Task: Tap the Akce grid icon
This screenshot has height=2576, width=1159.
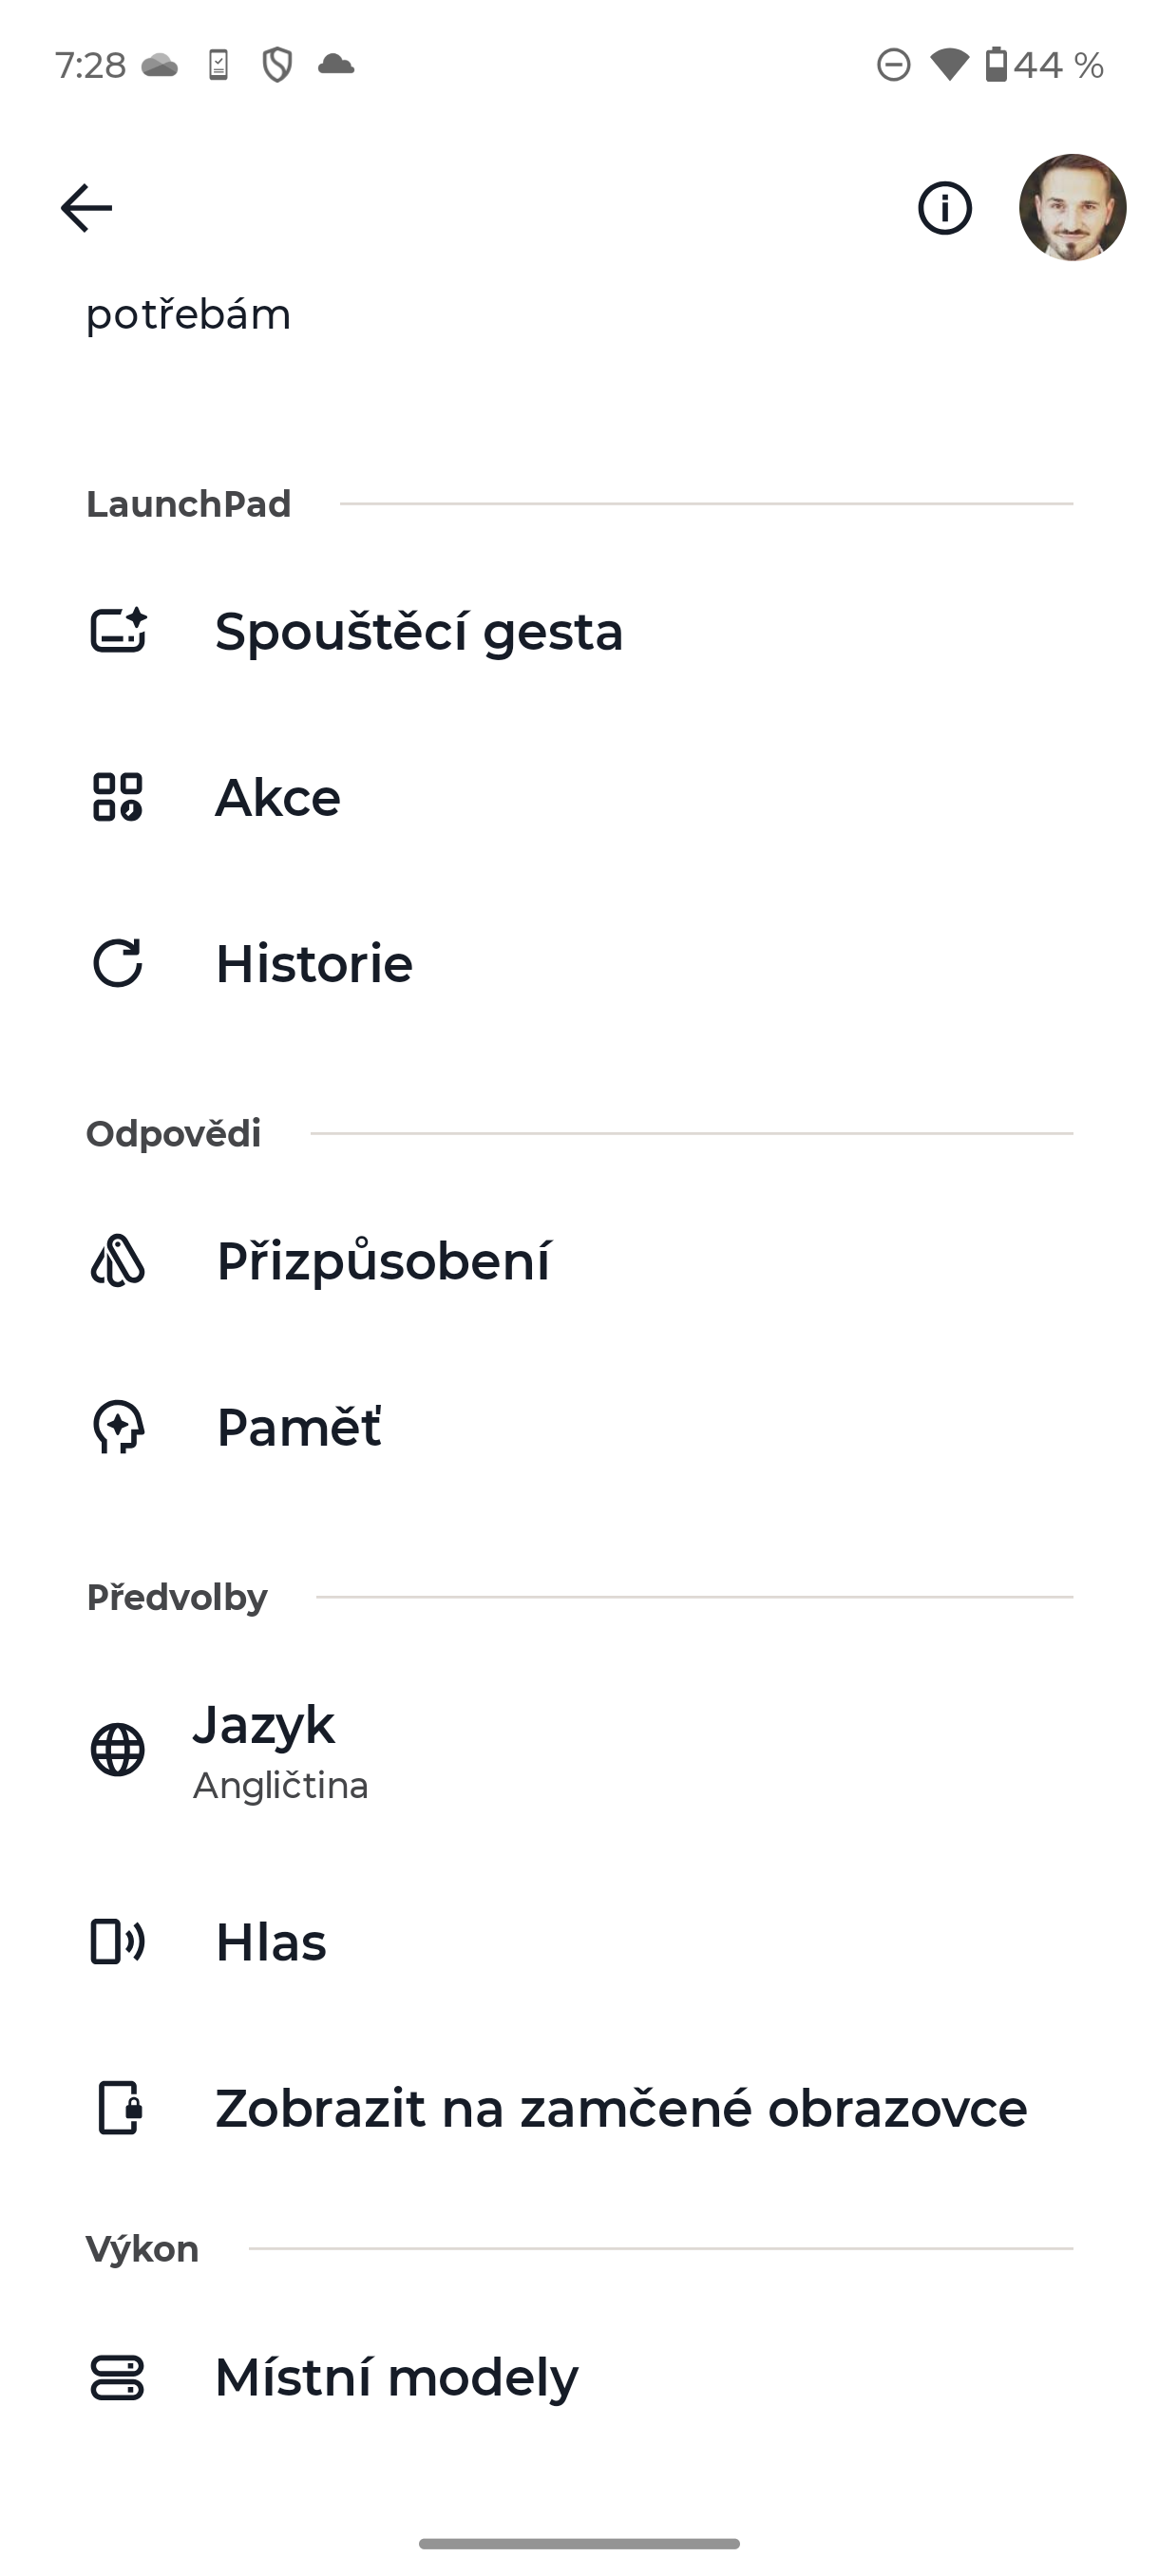Action: coord(118,797)
